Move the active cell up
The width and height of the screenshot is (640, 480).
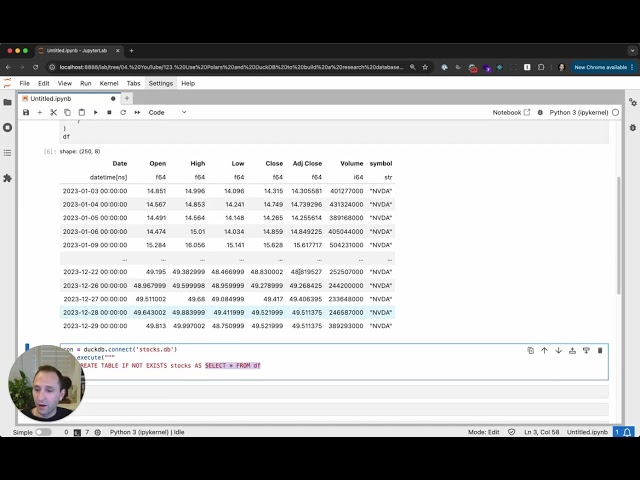tap(544, 350)
